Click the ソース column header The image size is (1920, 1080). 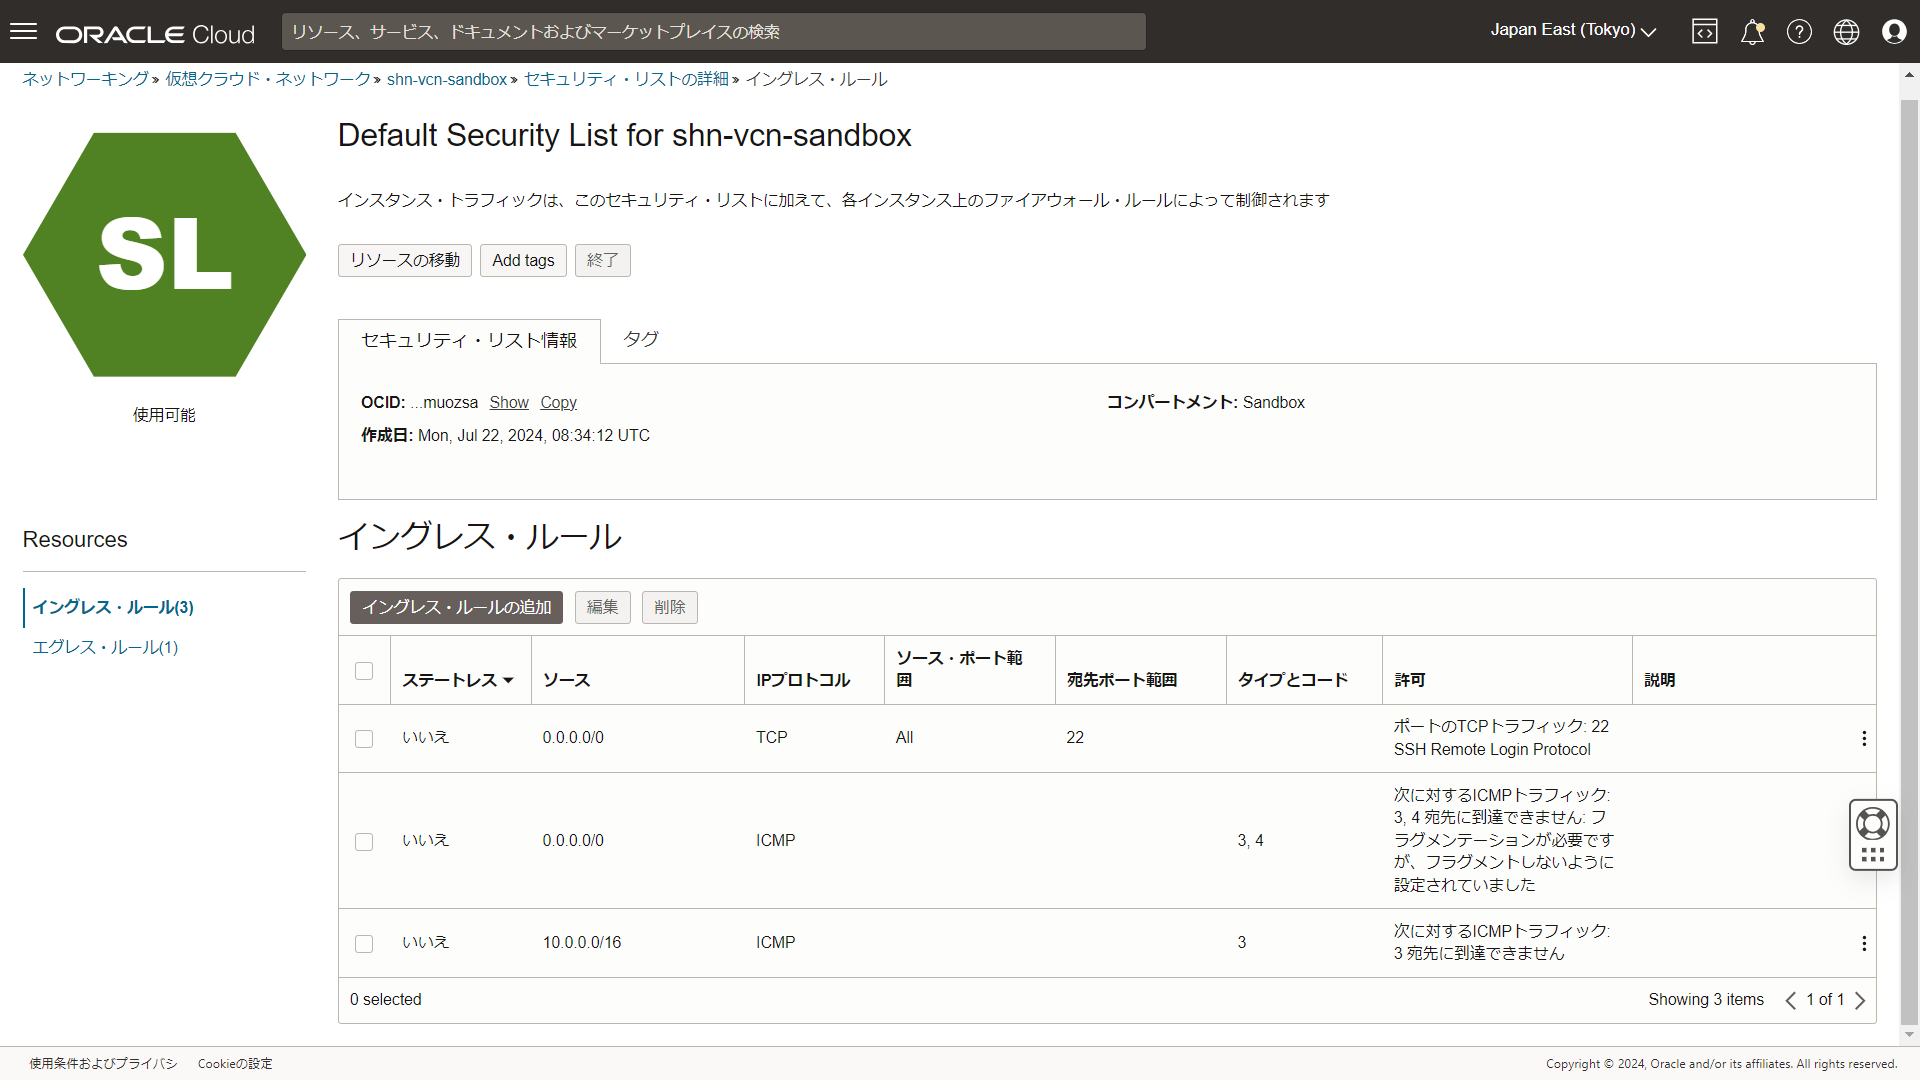coord(566,680)
